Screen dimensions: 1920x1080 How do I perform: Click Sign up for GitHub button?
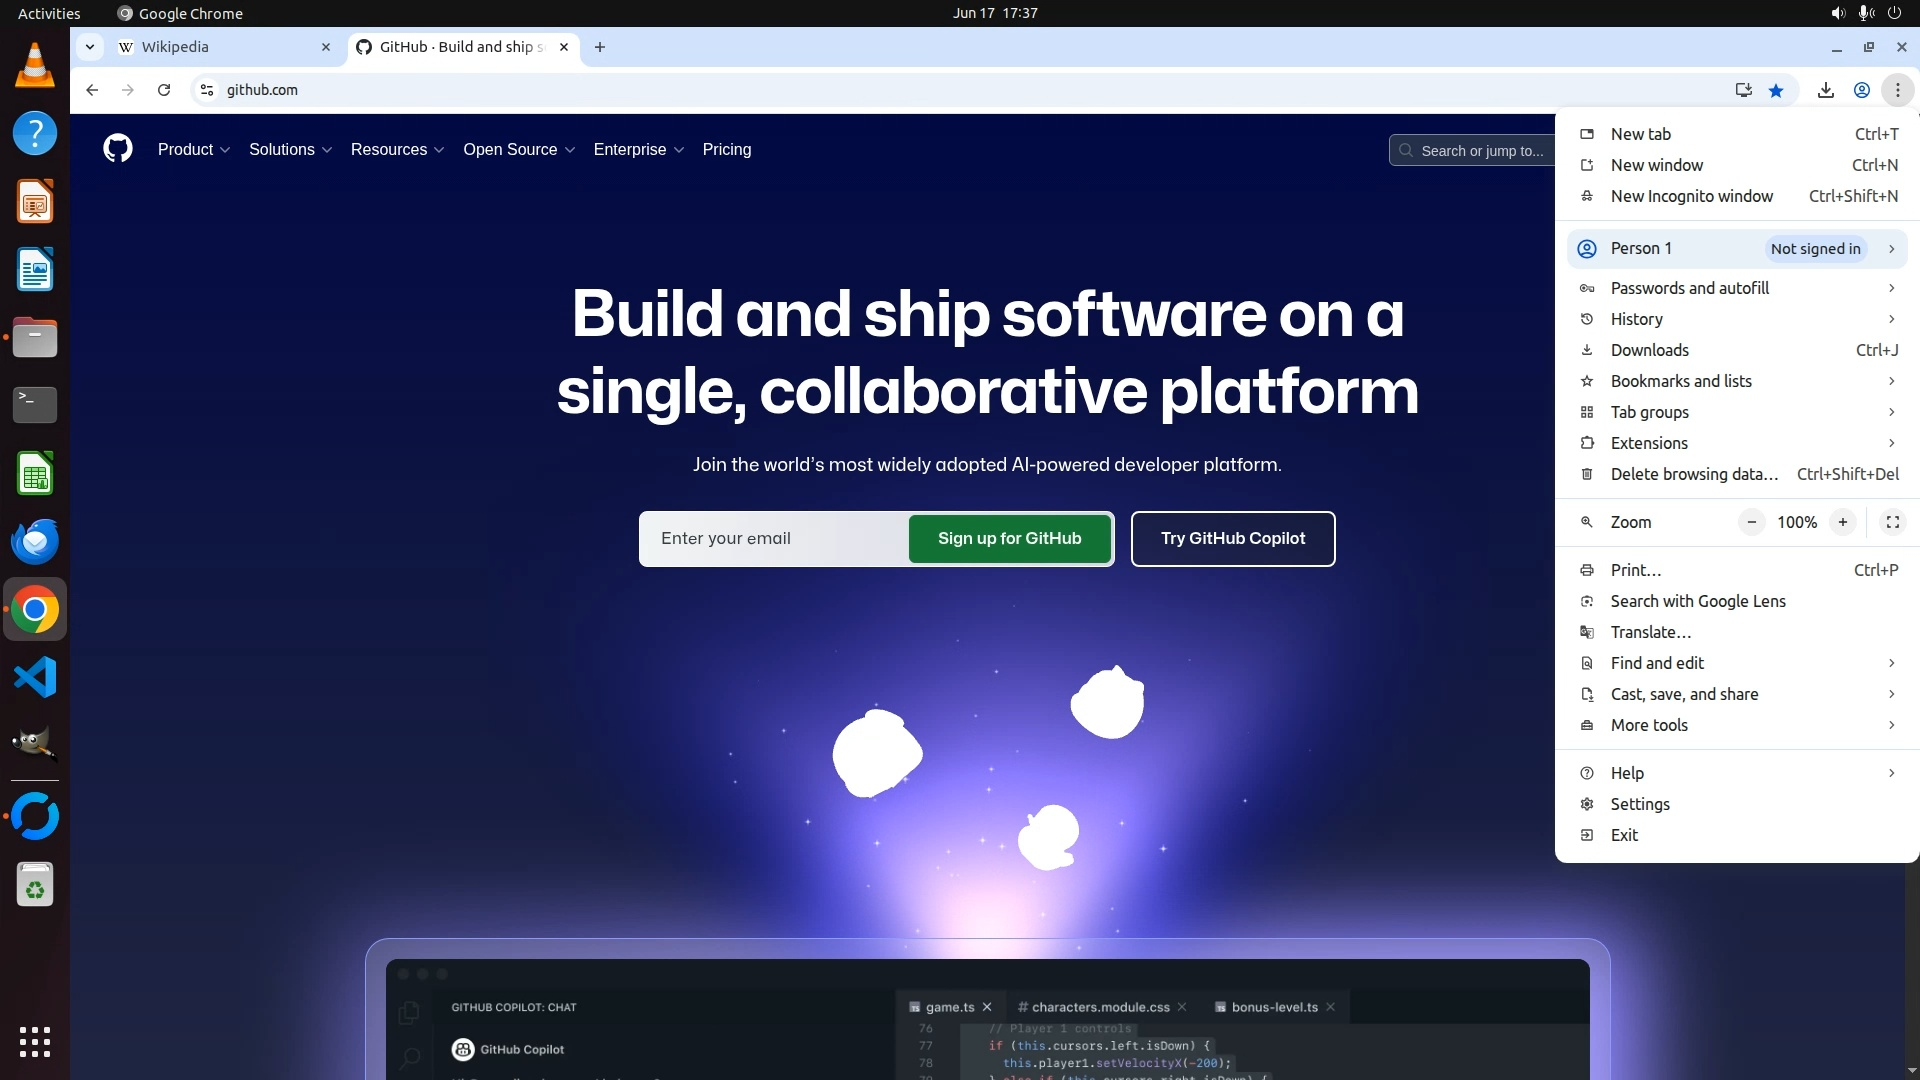1009,538
